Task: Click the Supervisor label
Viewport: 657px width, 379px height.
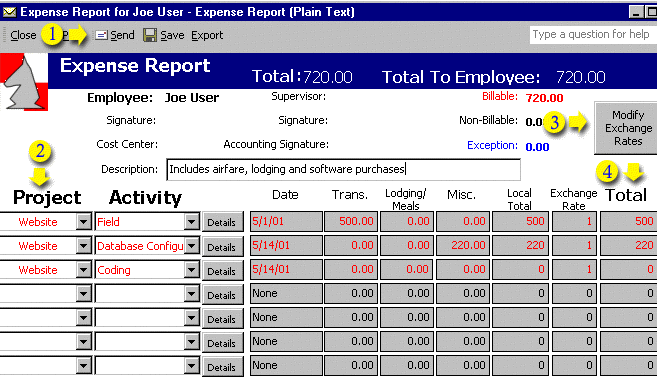Action: click(298, 96)
